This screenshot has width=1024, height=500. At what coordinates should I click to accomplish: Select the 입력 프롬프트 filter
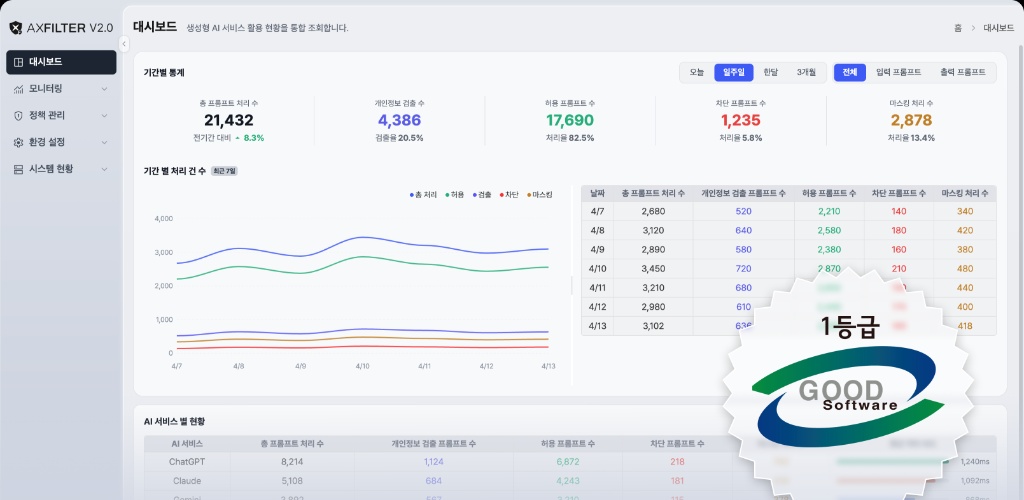pos(899,72)
